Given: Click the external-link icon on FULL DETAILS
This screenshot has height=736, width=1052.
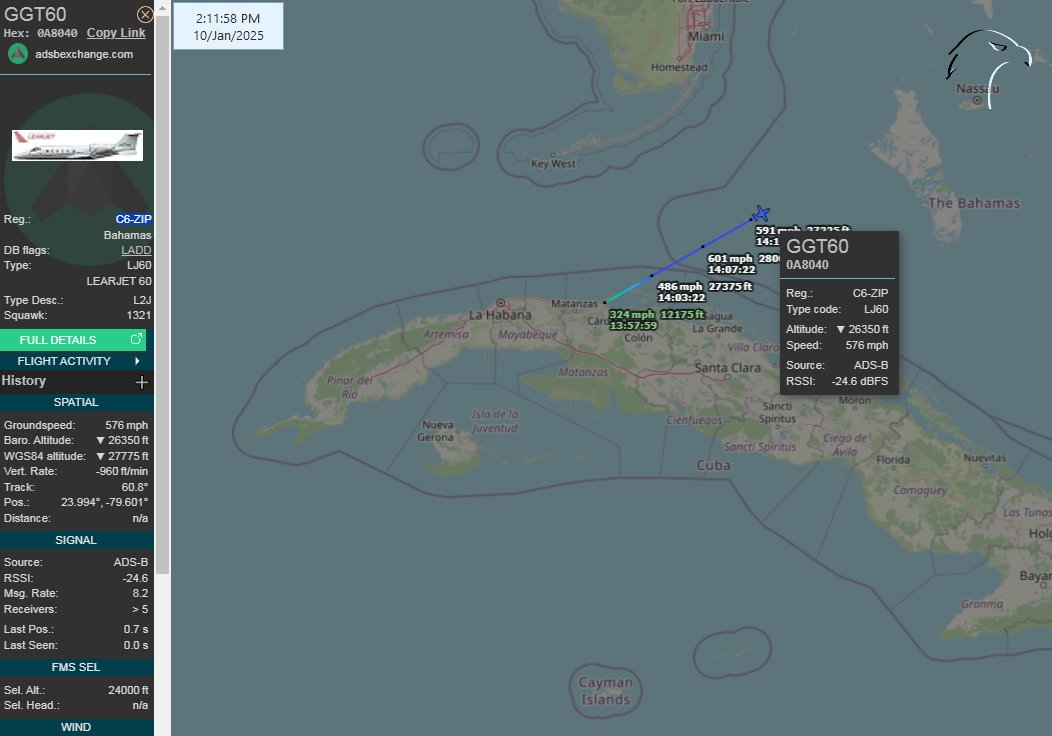Looking at the screenshot, I should point(136,339).
